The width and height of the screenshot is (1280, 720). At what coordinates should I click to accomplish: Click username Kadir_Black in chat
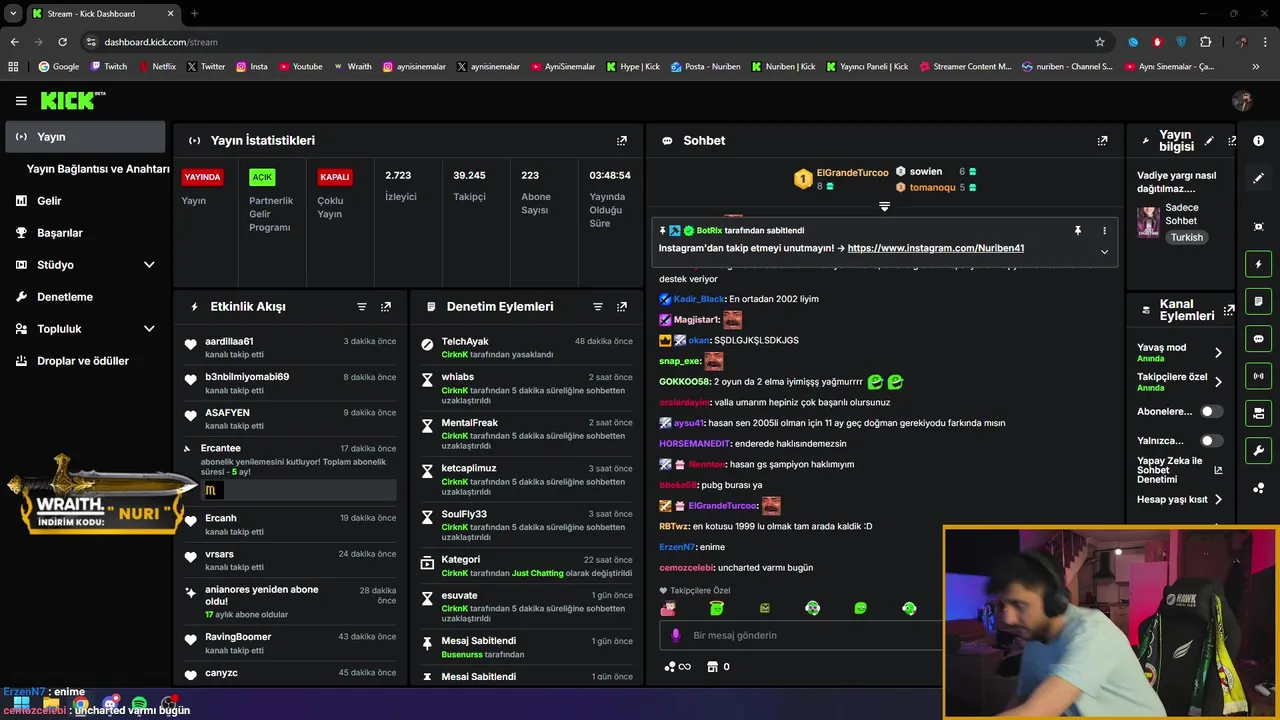(x=699, y=299)
